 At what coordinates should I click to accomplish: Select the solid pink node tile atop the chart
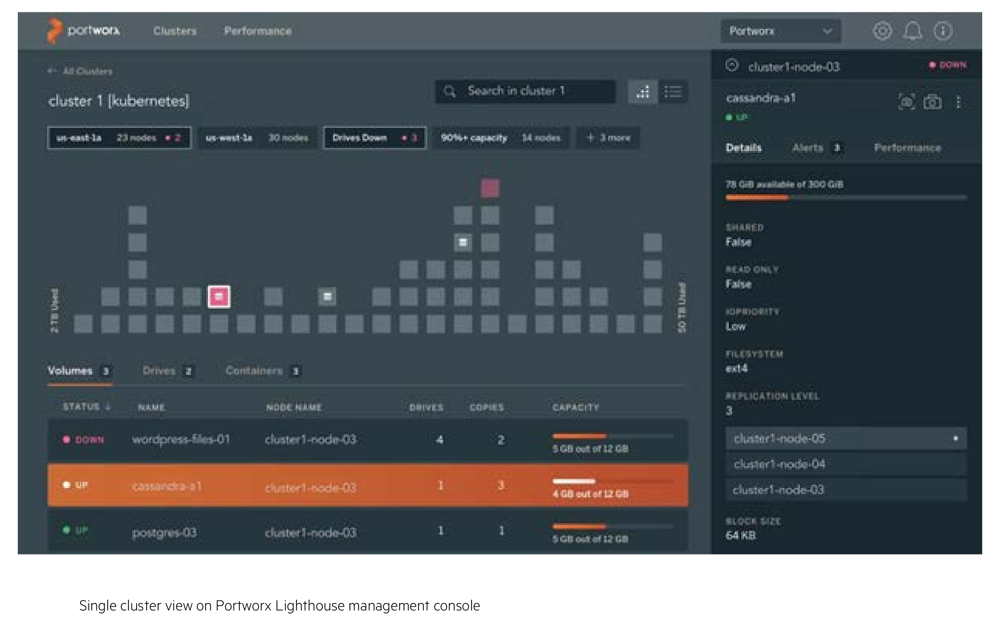[x=490, y=188]
